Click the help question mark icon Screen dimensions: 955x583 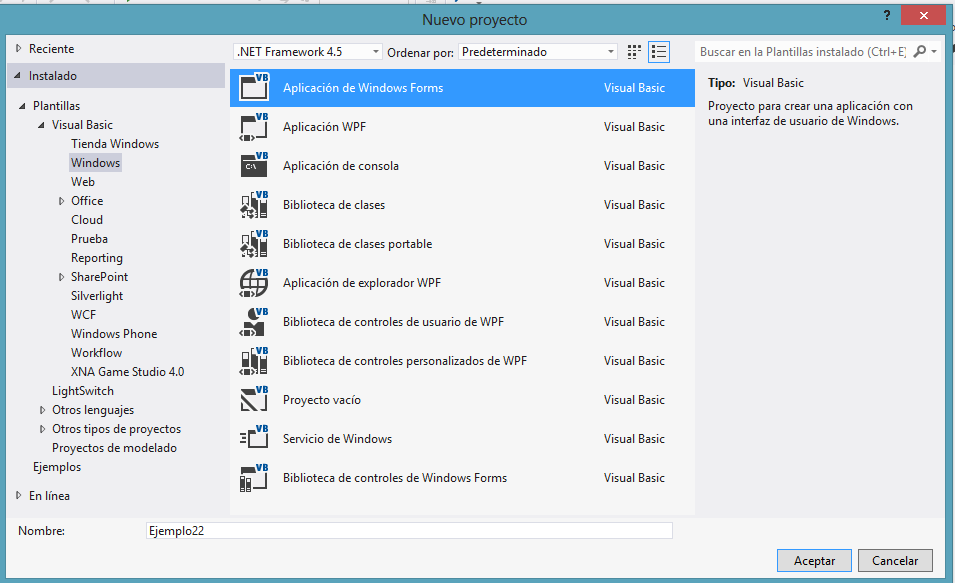[x=886, y=16]
